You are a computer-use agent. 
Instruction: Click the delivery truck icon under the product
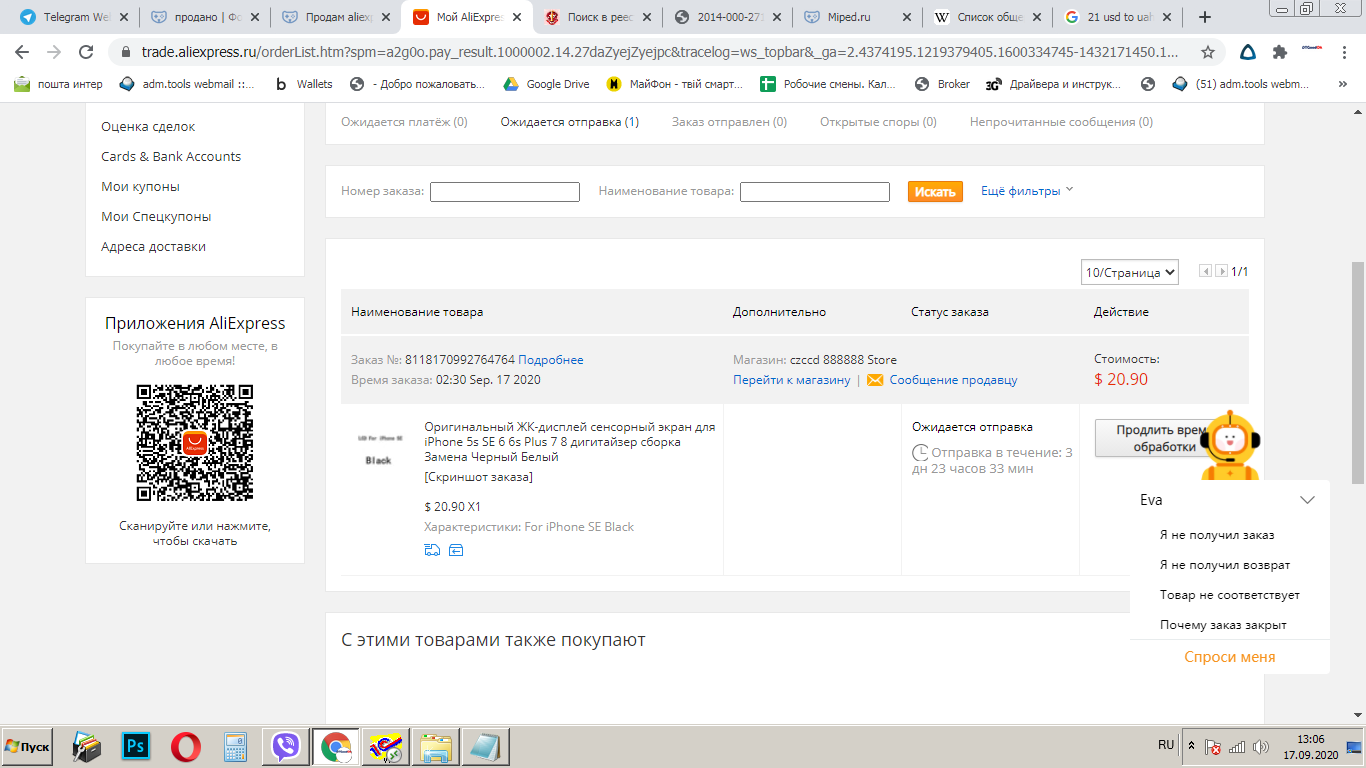[x=432, y=549]
